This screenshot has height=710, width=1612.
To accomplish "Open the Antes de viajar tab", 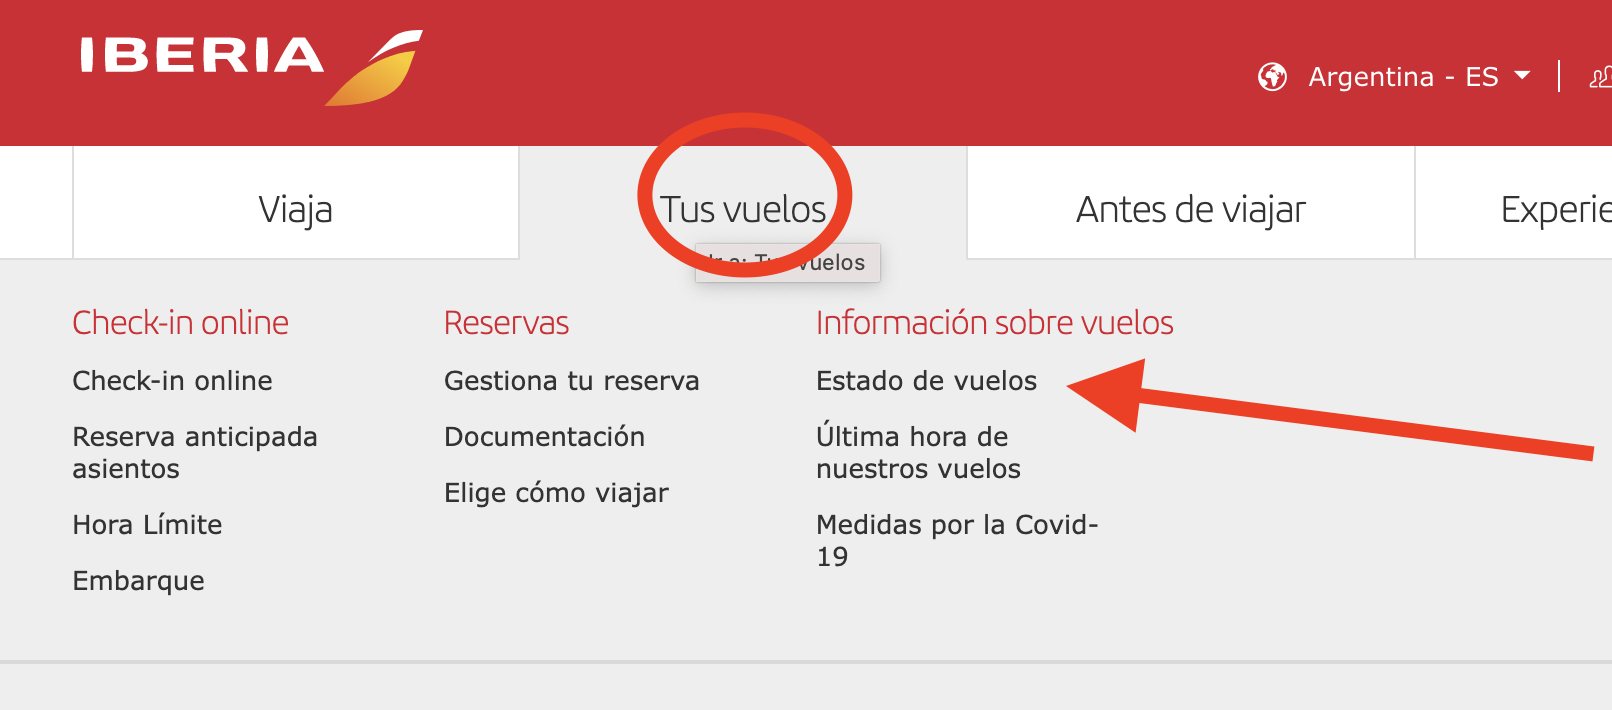I will [x=1191, y=203].
